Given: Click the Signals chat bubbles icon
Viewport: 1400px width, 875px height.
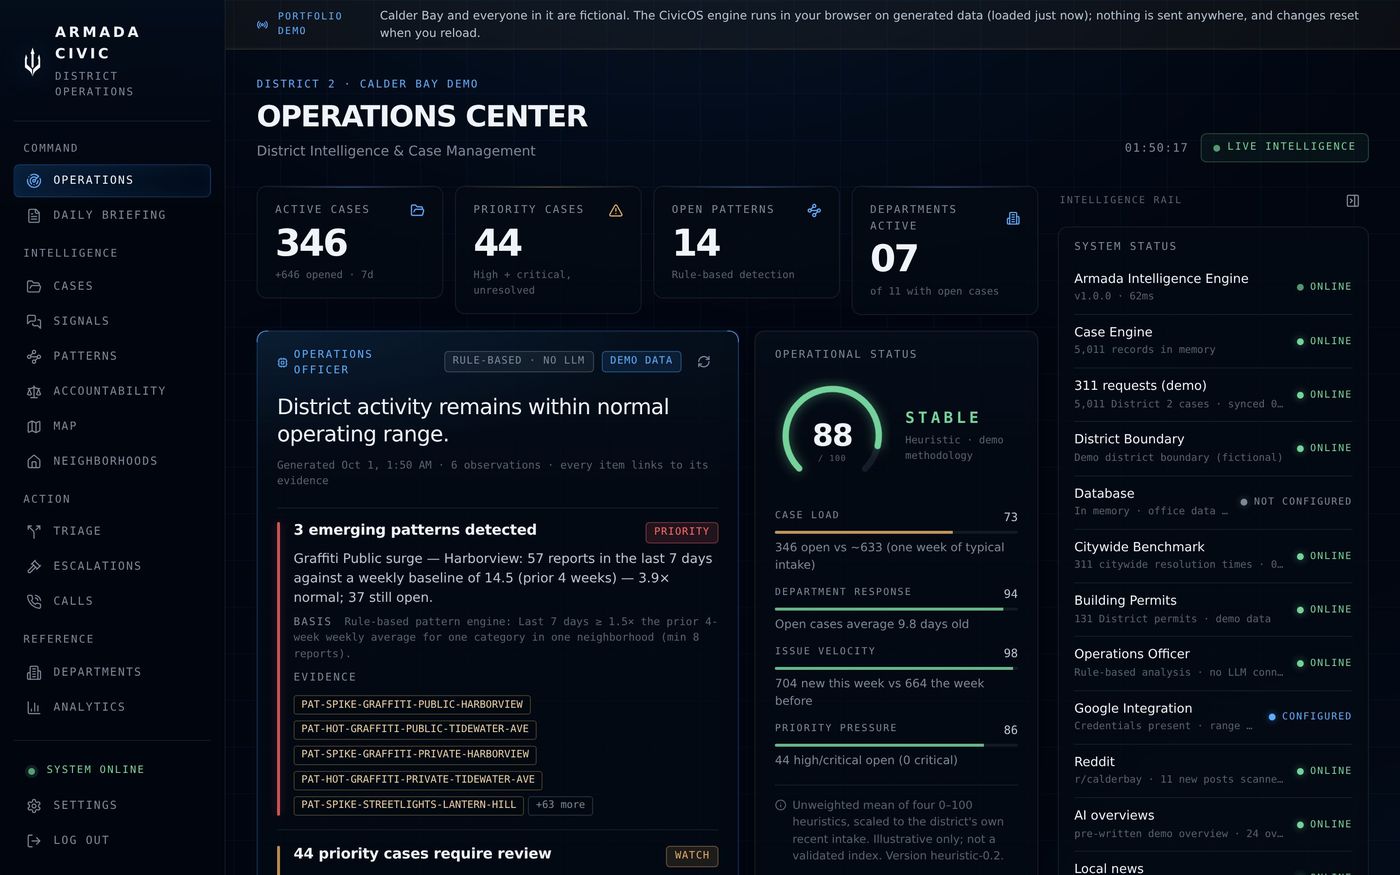Looking at the screenshot, I should (34, 322).
